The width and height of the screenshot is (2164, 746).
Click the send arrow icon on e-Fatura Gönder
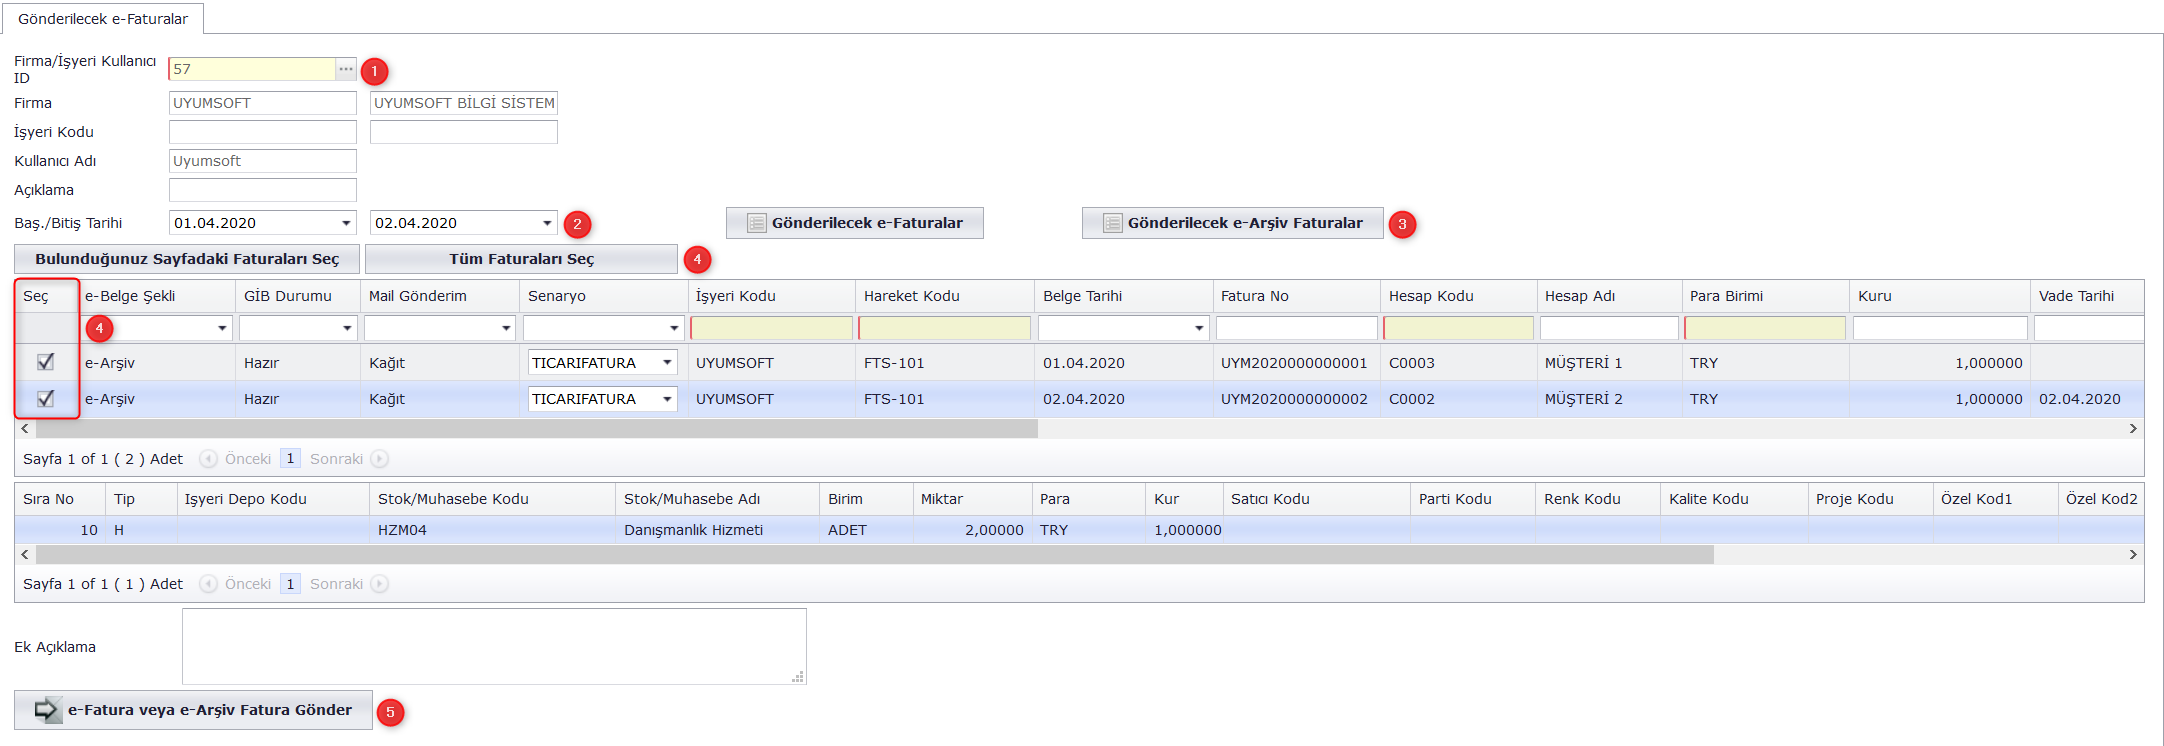coord(46,710)
